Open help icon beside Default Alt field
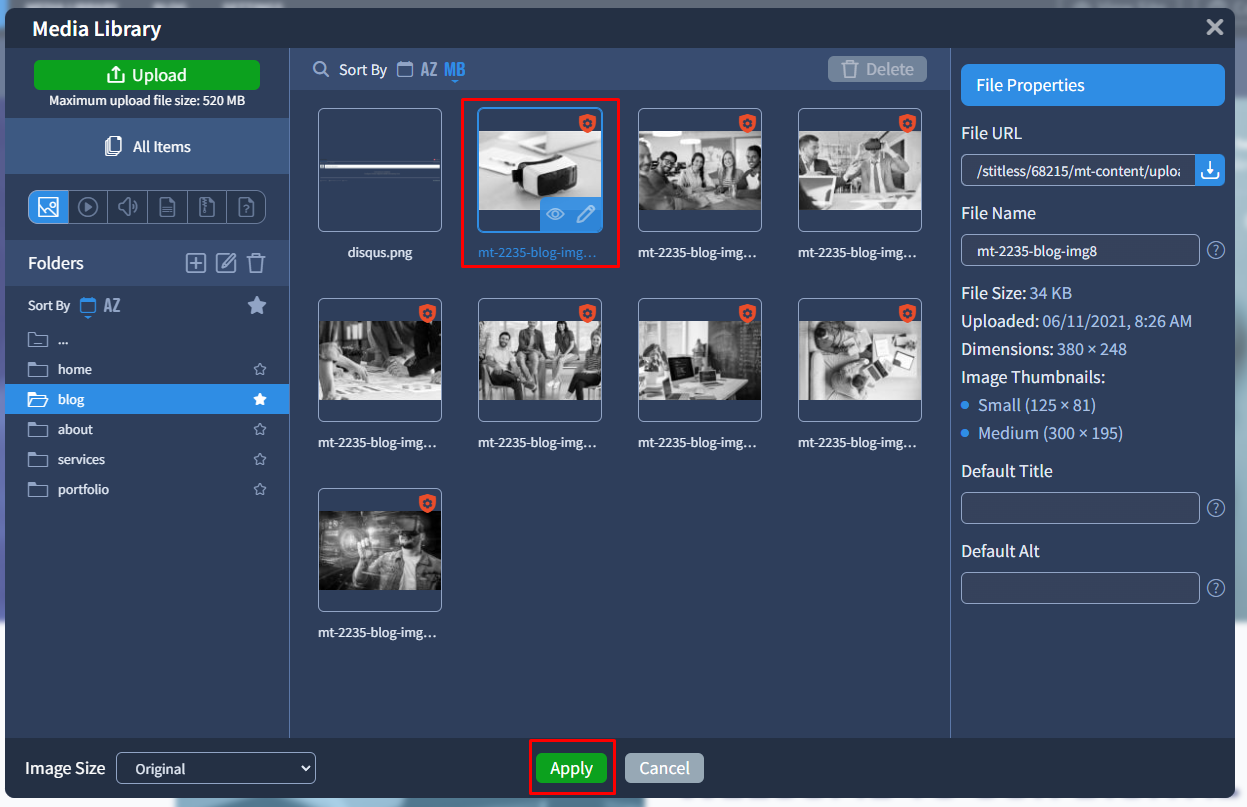Image resolution: width=1247 pixels, height=807 pixels. tap(1216, 588)
